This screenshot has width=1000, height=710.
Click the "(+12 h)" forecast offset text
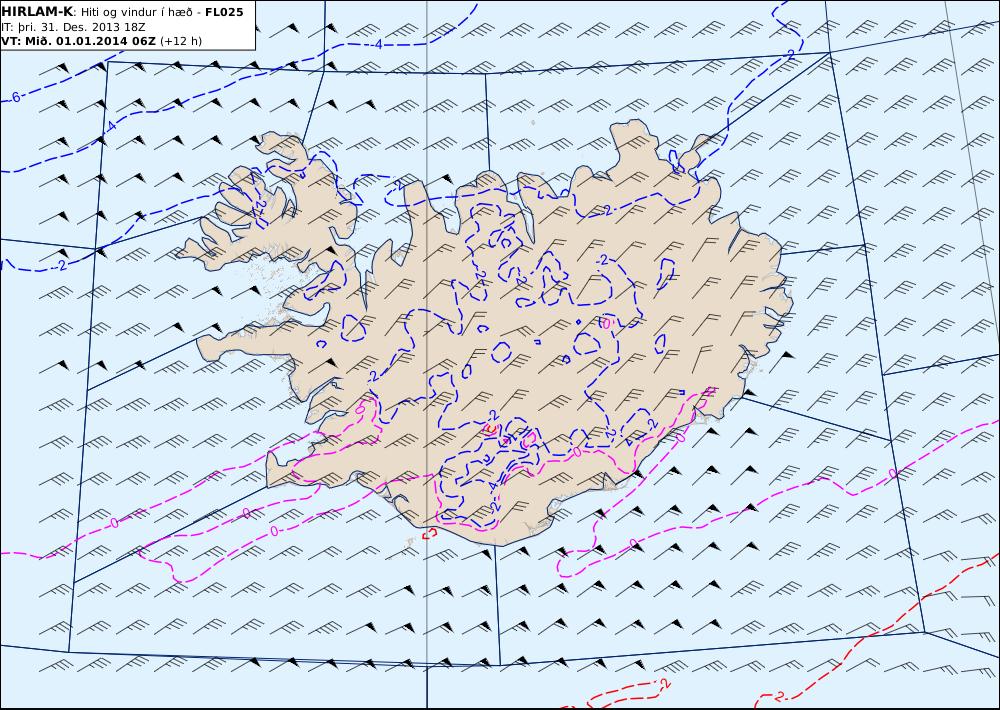180,41
